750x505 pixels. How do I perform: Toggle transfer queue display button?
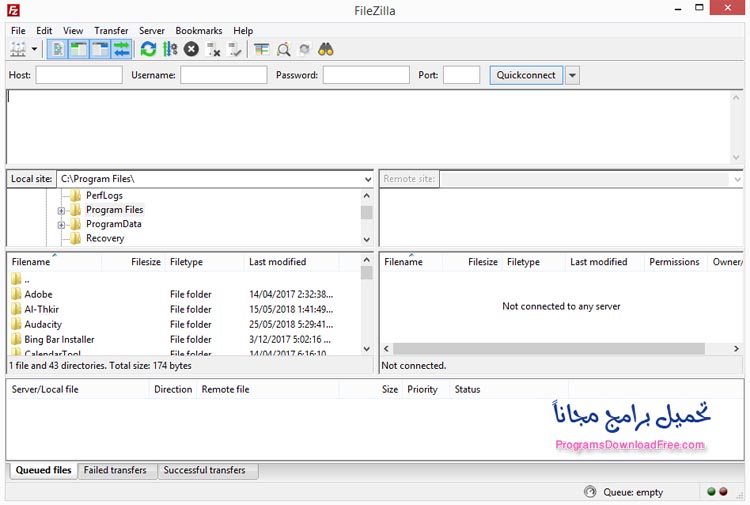(x=121, y=49)
